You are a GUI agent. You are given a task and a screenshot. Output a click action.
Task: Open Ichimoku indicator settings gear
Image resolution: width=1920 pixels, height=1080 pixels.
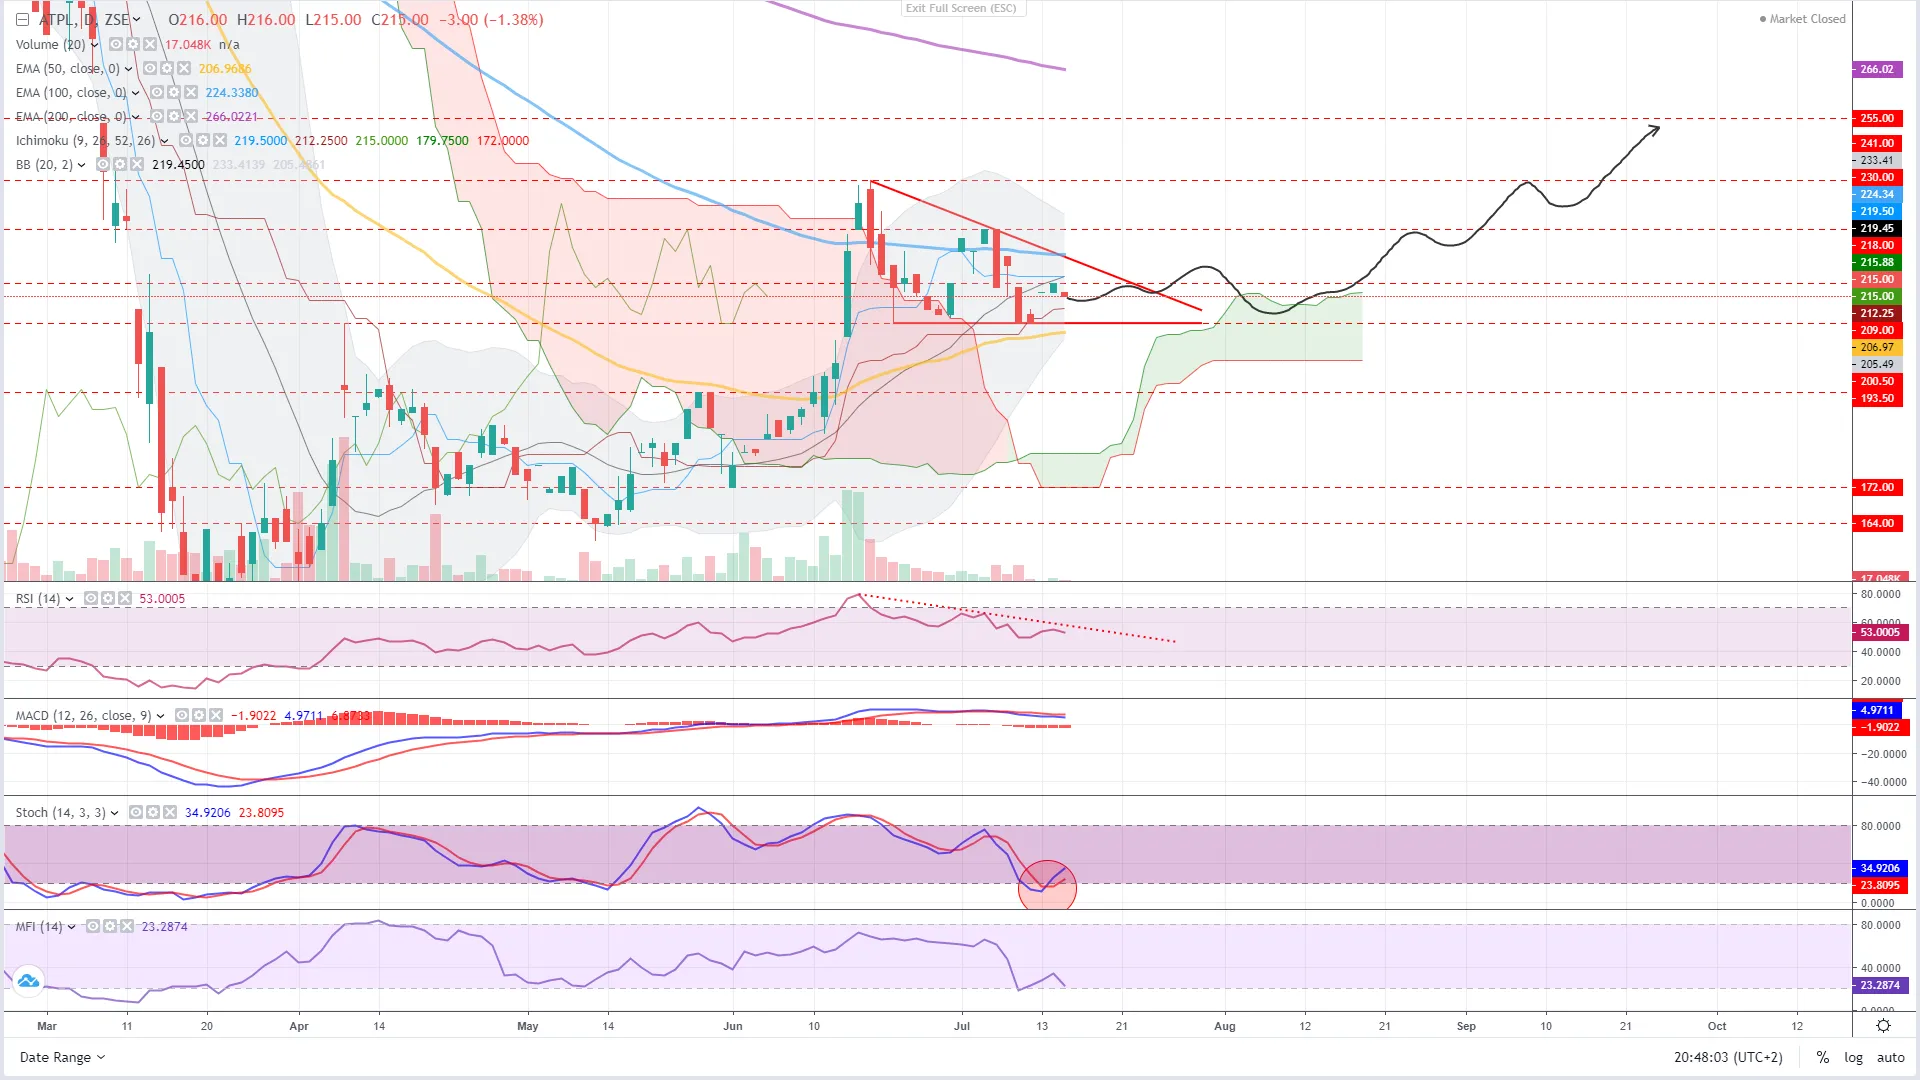[203, 141]
